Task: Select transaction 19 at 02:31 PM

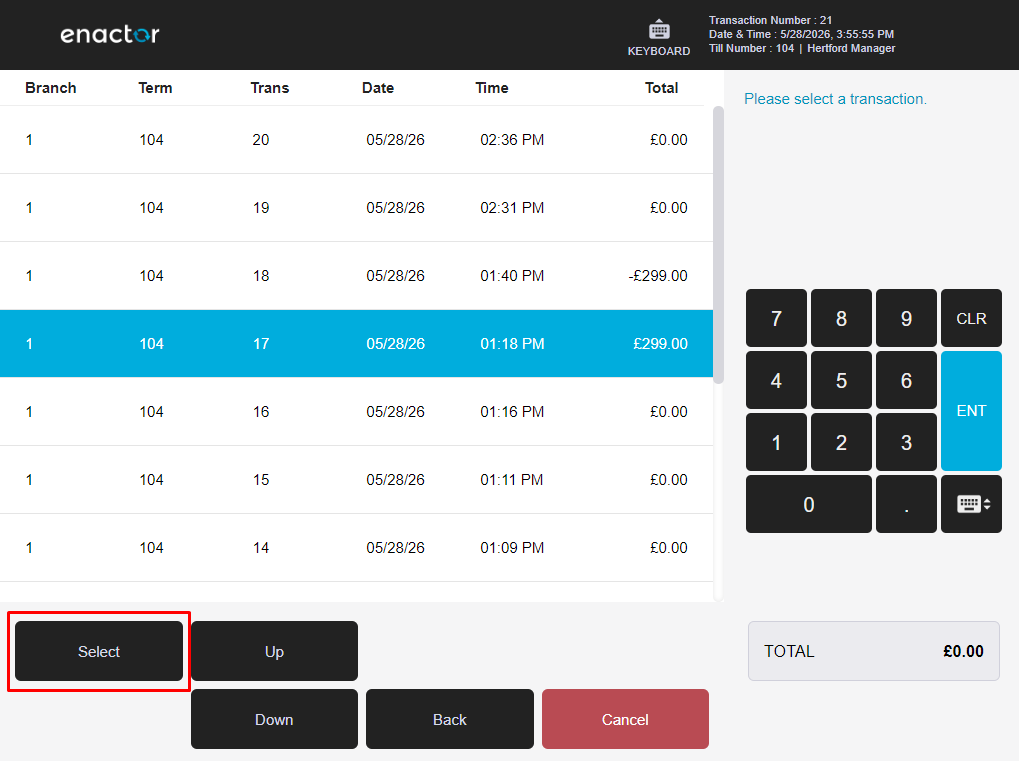Action: coord(356,208)
